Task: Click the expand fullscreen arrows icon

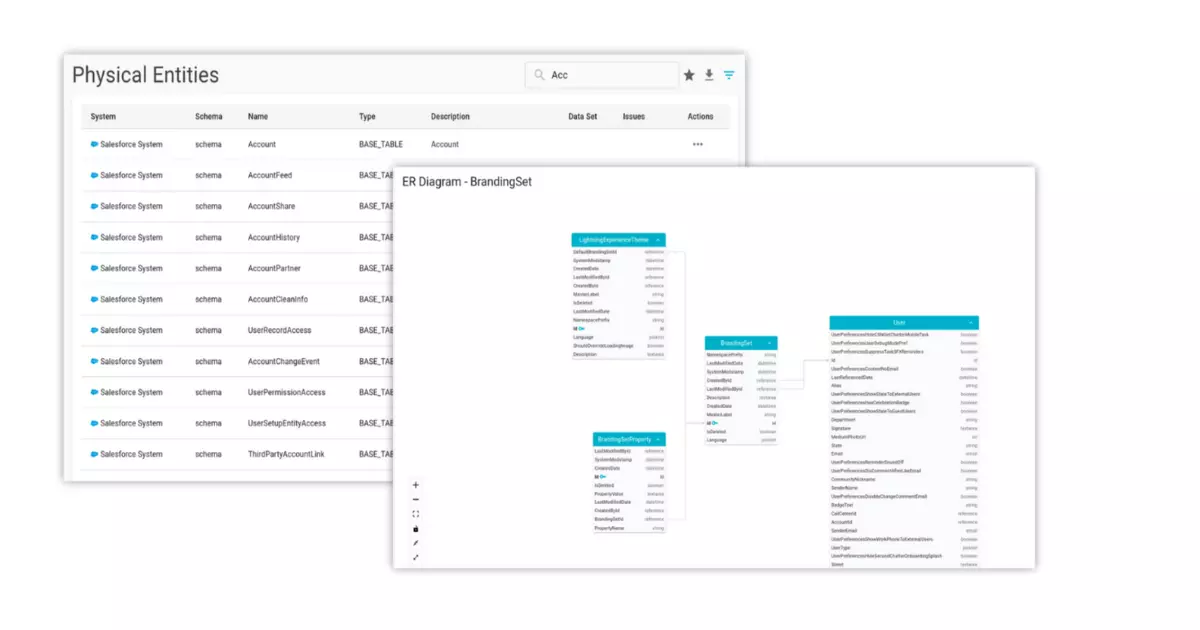Action: click(416, 557)
